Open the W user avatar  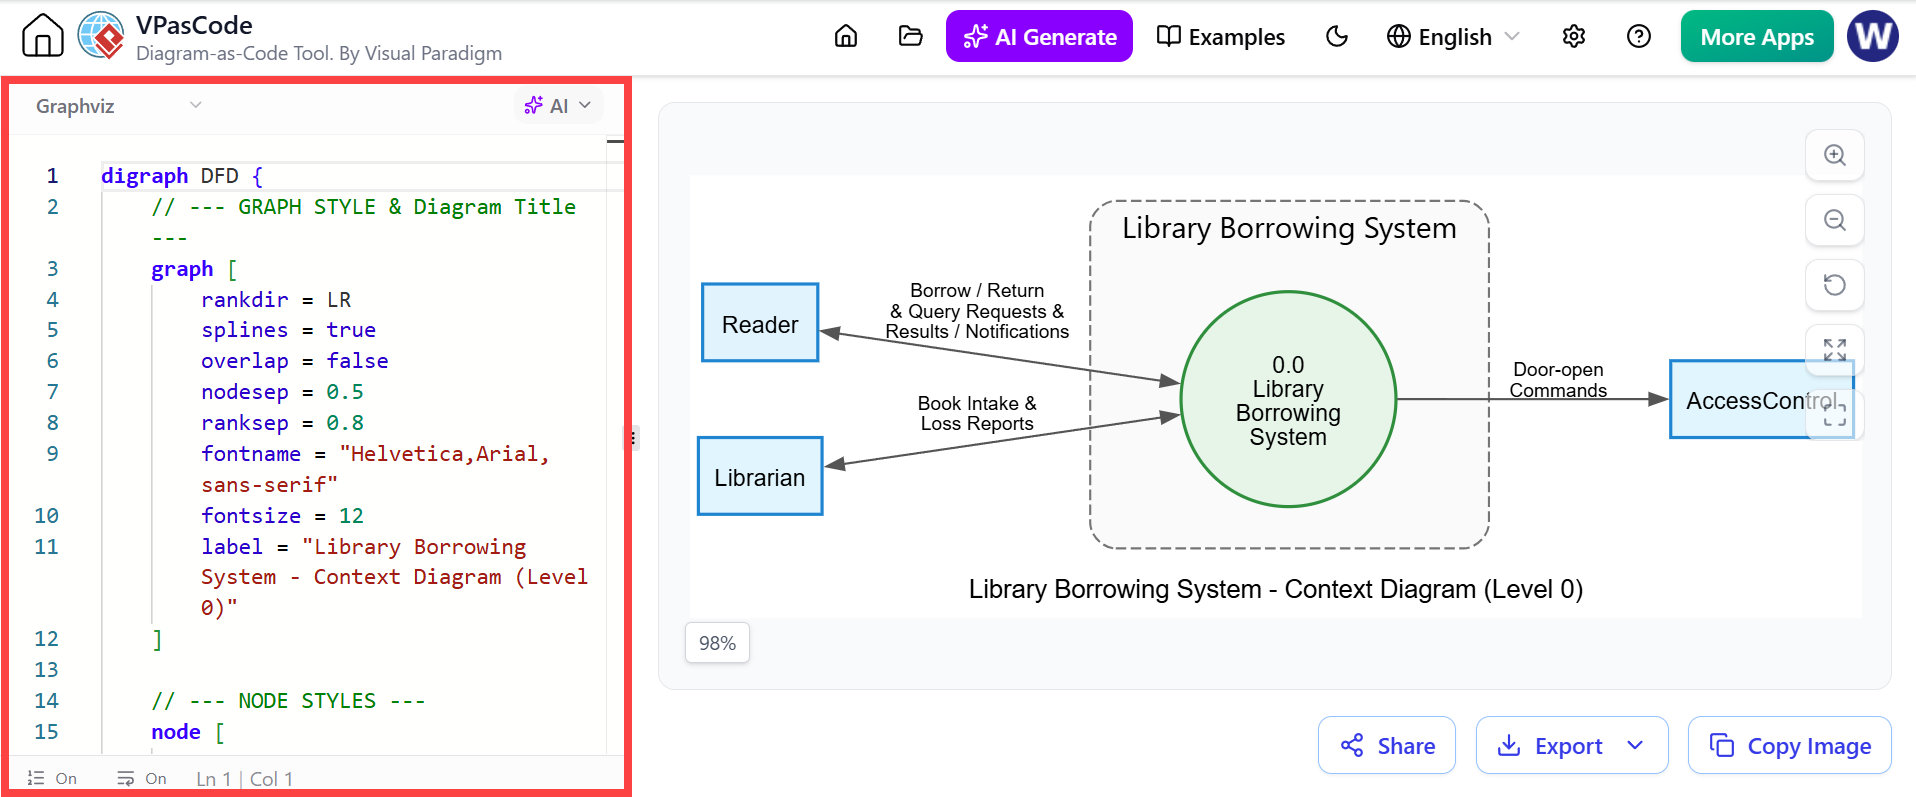(x=1873, y=37)
